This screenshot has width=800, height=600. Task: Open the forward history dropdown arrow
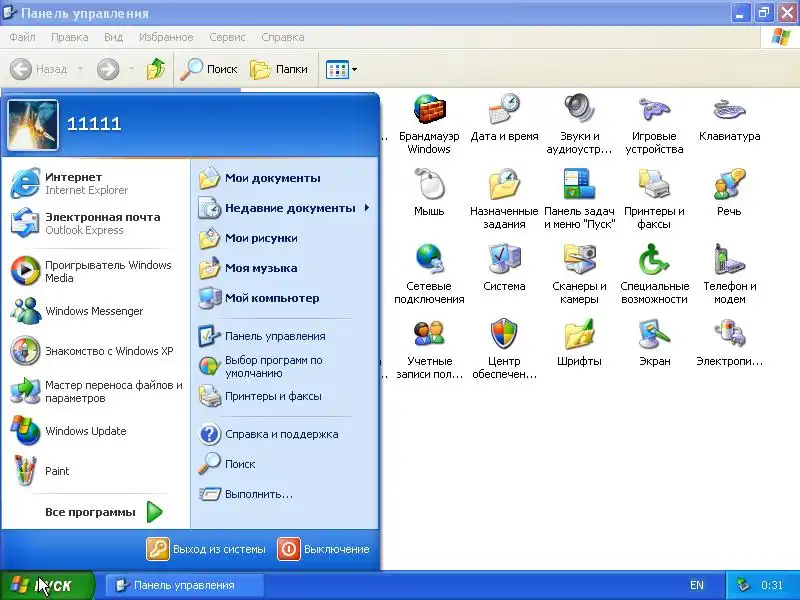131,69
